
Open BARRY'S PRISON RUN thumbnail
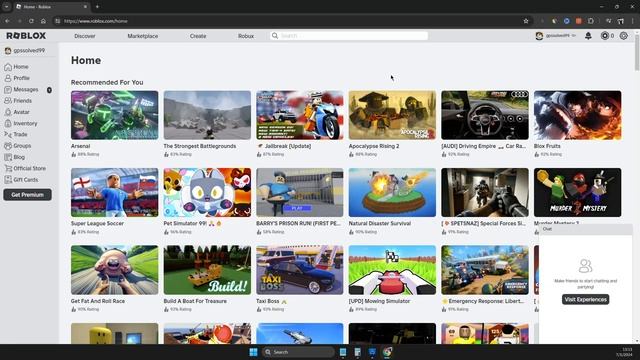pyautogui.click(x=300, y=192)
